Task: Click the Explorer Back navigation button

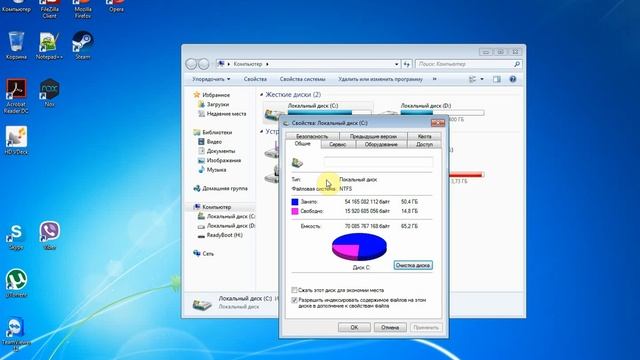Action: click(191, 64)
